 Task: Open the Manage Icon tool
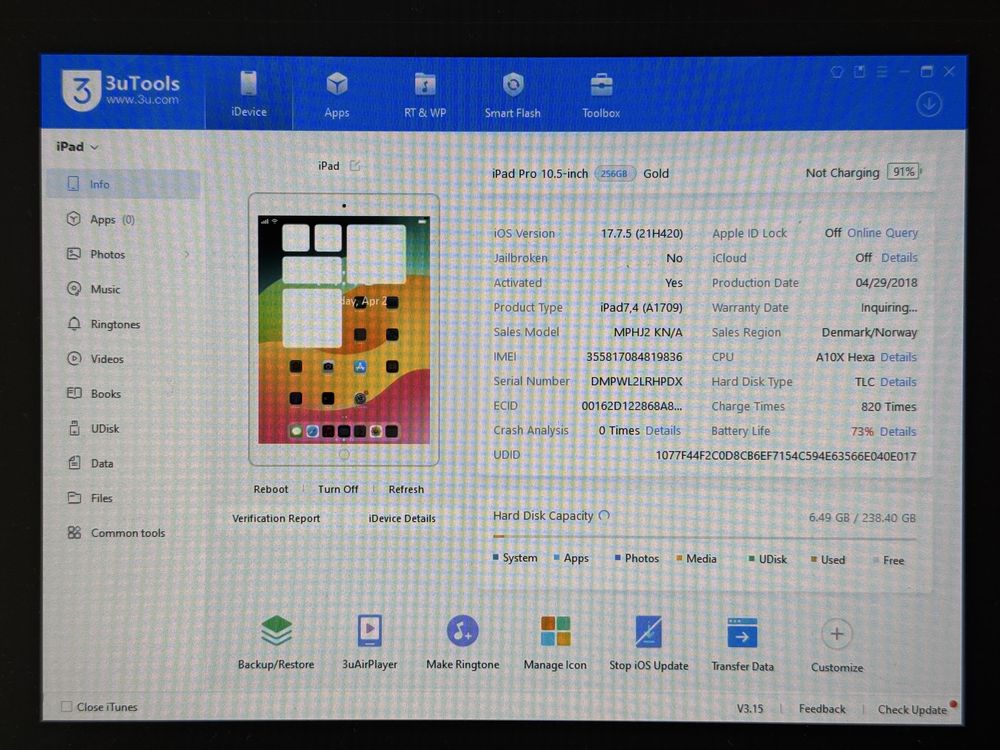(555, 642)
